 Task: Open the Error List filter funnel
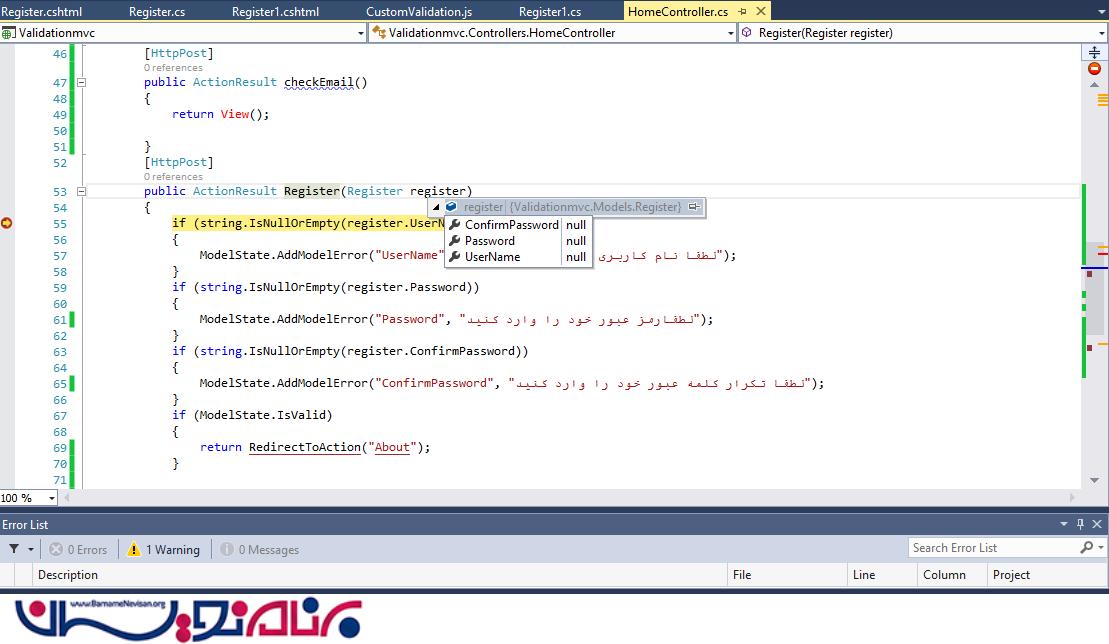tap(15, 549)
